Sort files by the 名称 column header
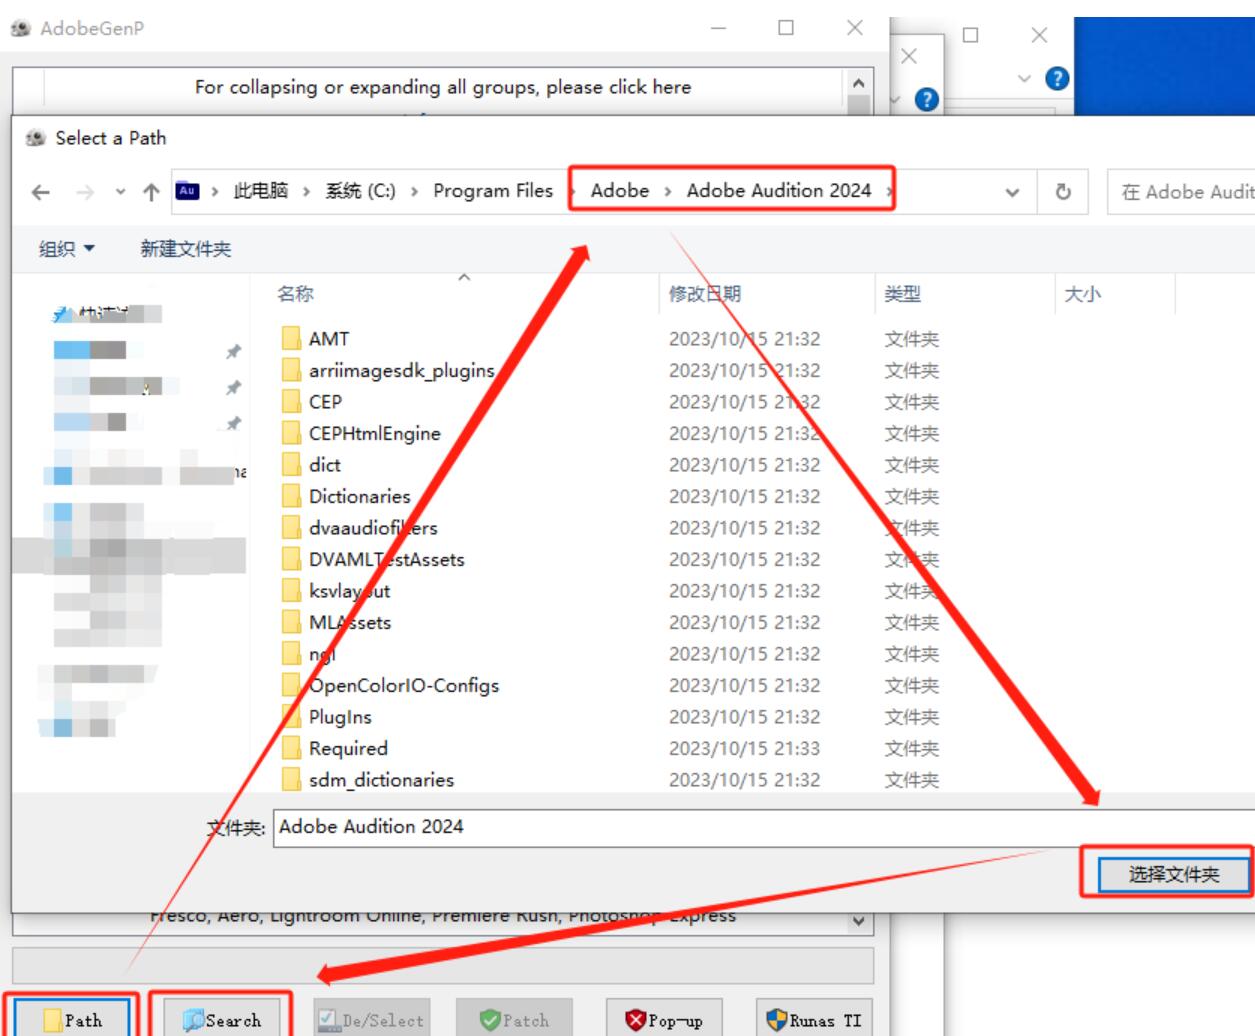 pos(295,294)
